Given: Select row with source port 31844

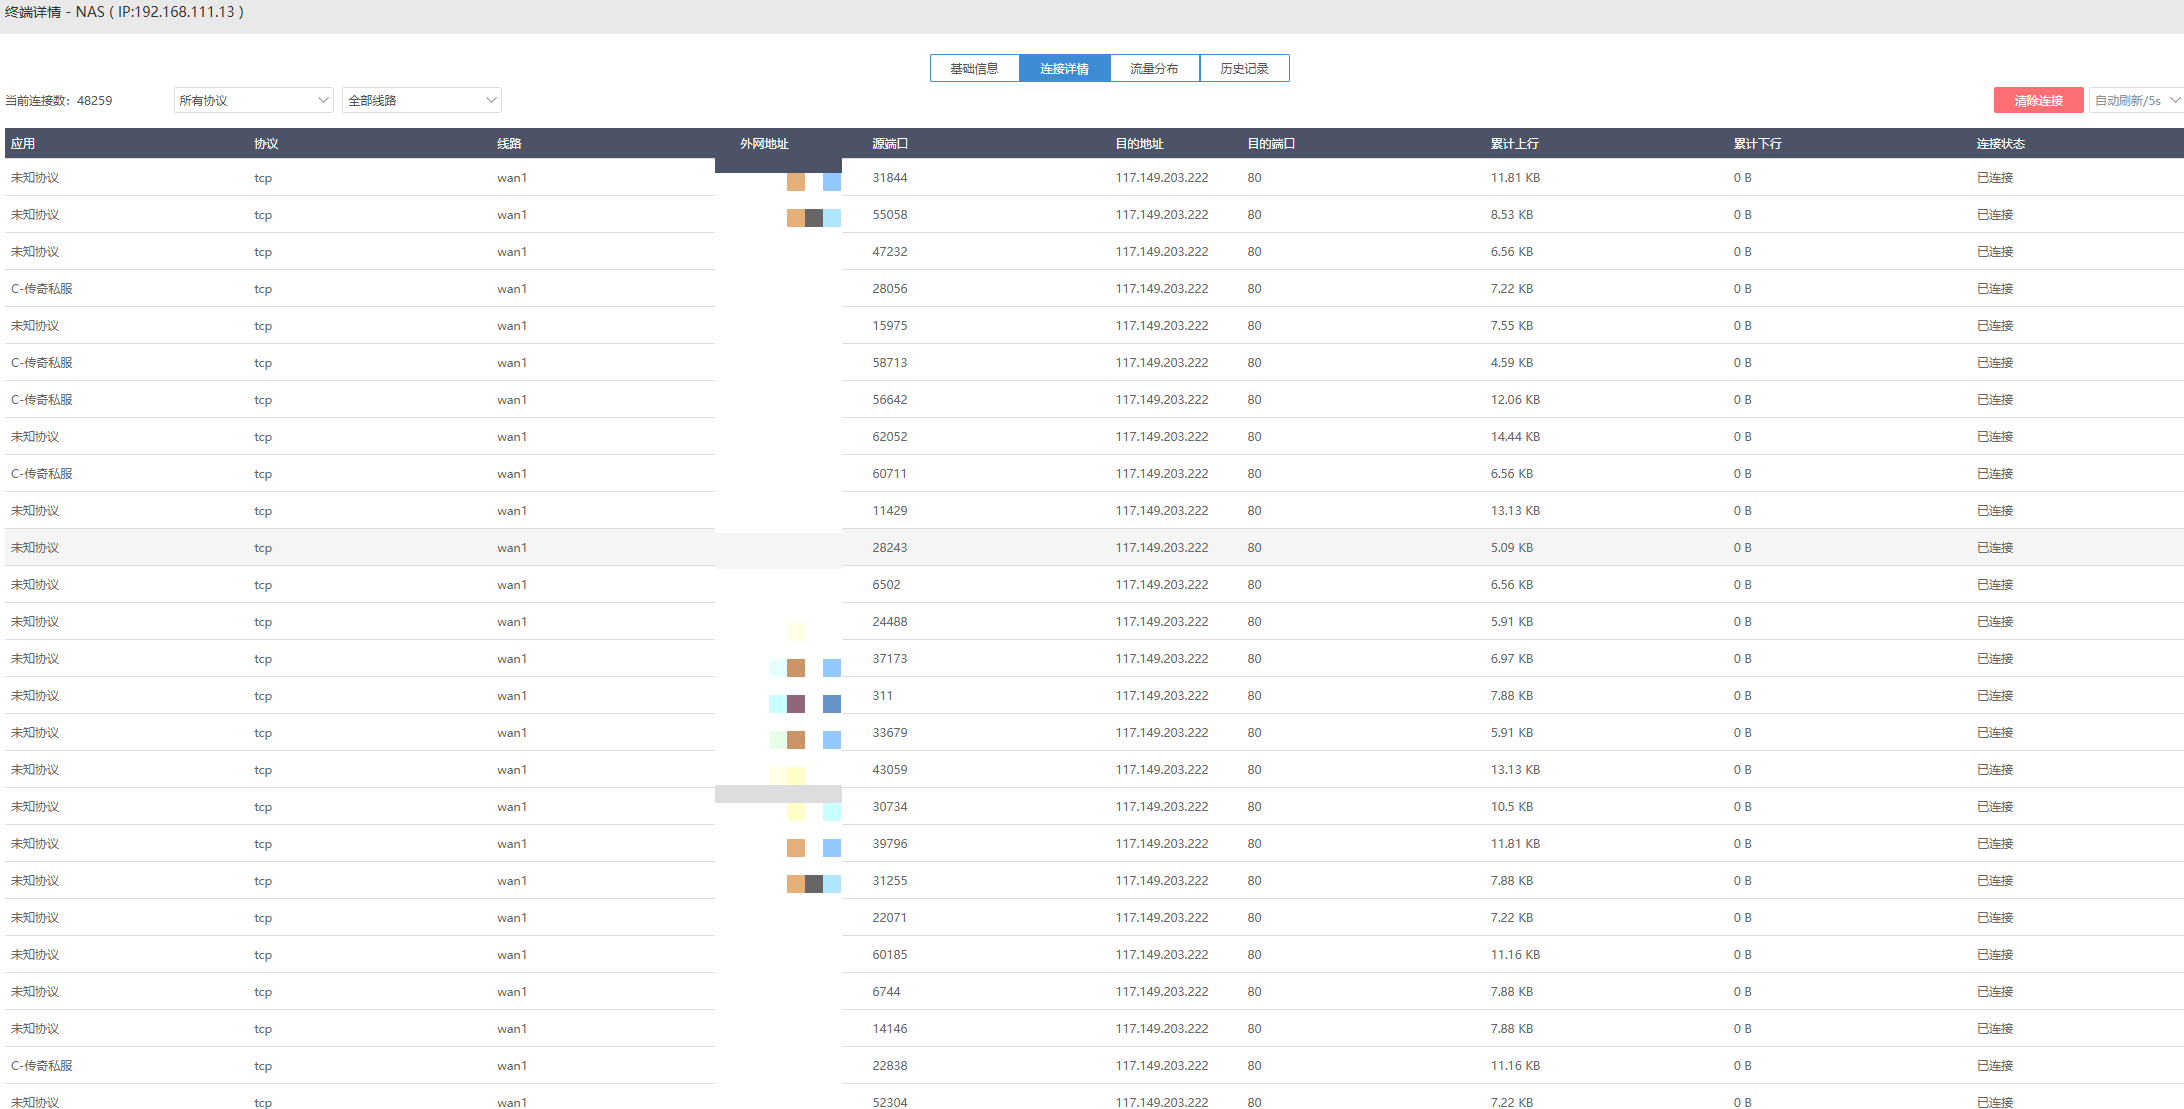Looking at the screenshot, I should (889, 178).
